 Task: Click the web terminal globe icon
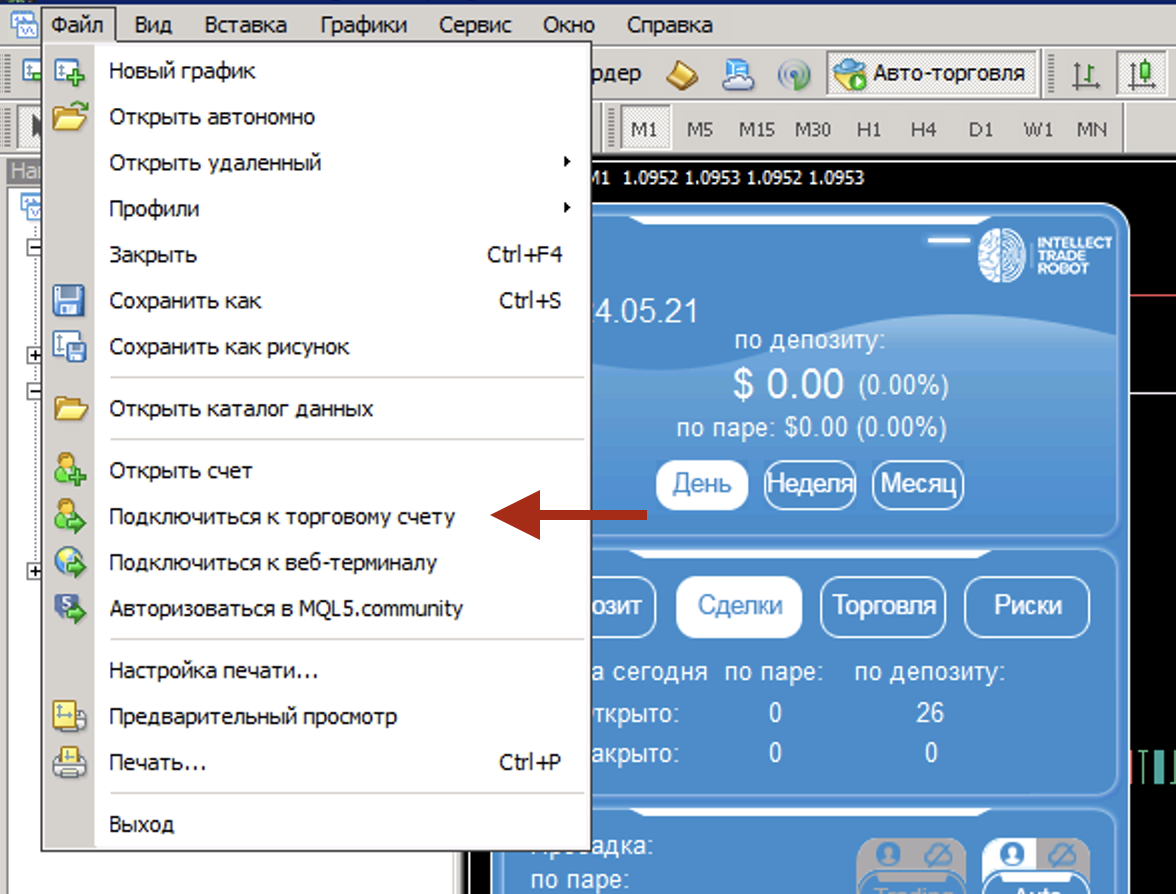click(x=70, y=562)
